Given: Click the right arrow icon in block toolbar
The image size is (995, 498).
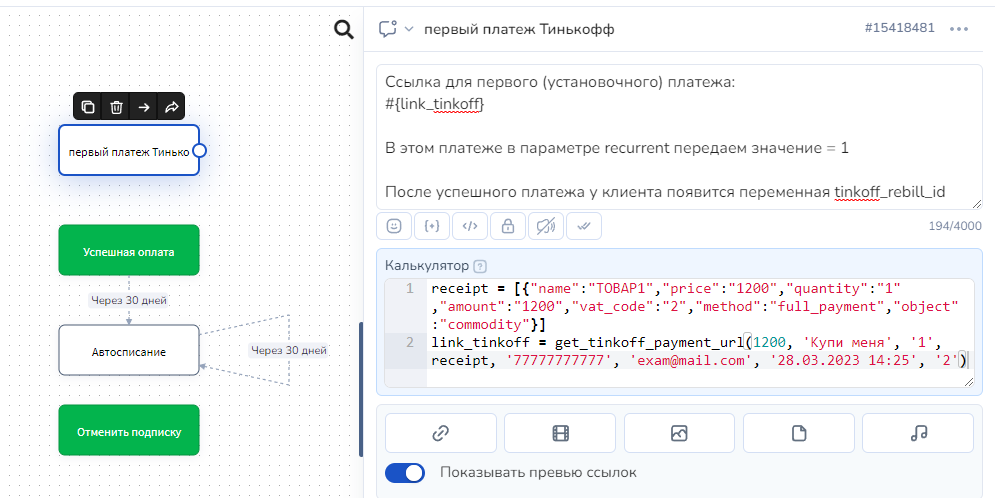Looking at the screenshot, I should click(x=144, y=107).
